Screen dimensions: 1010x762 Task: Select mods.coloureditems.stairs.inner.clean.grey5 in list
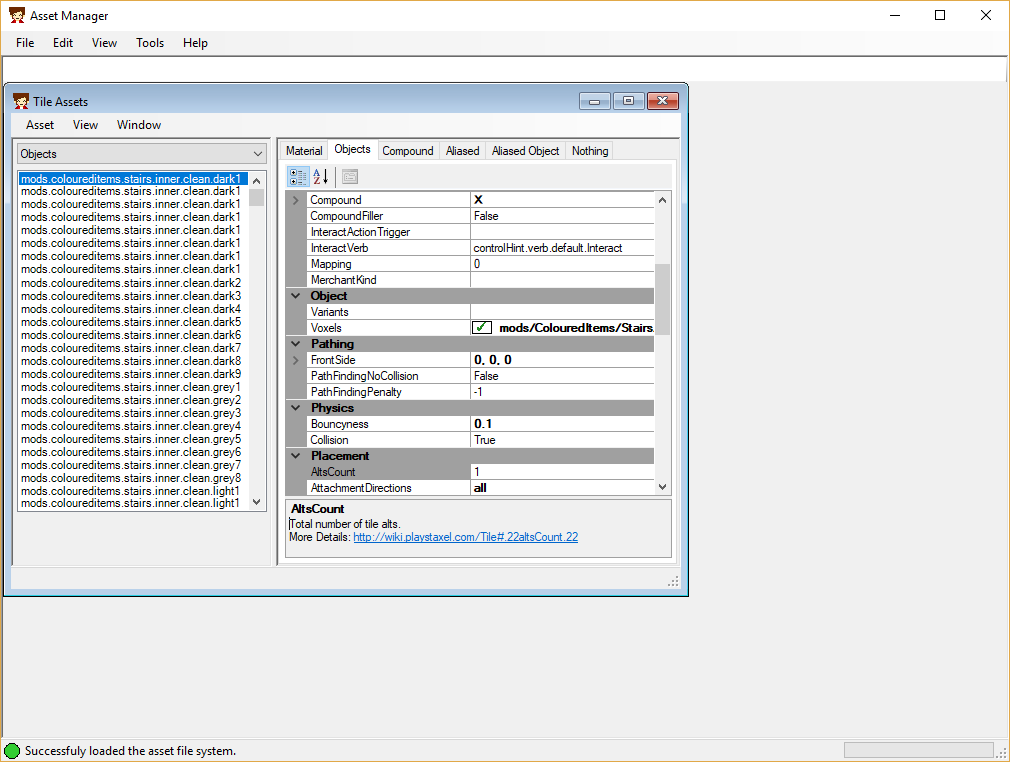click(x=131, y=439)
